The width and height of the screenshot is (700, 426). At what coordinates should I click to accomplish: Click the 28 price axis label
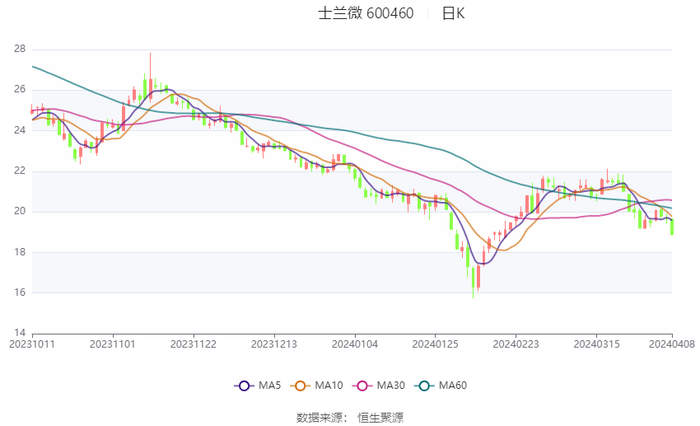click(20, 49)
